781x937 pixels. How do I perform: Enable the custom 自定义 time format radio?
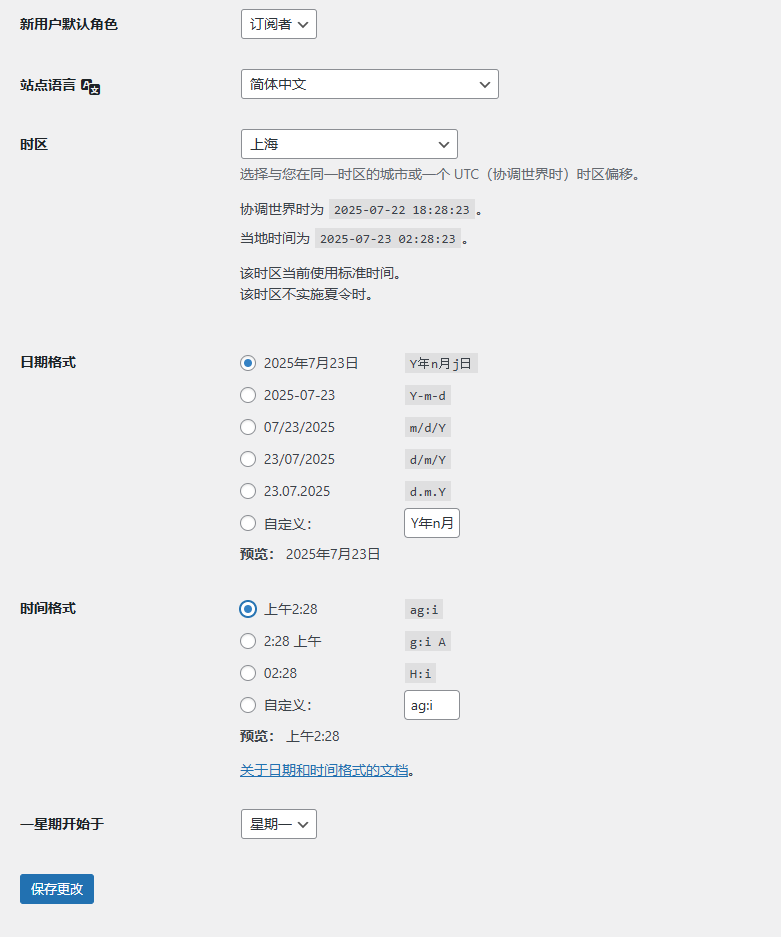[x=248, y=705]
